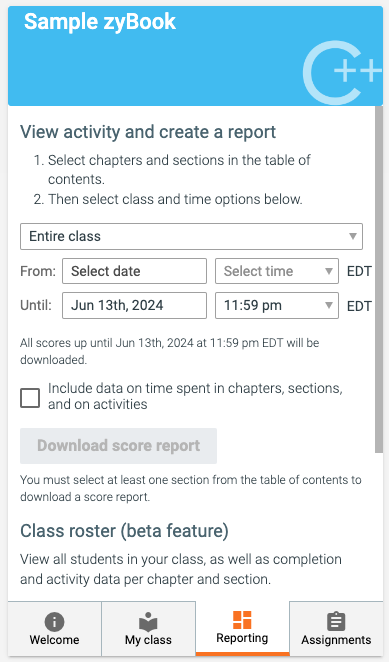Image resolution: width=389 pixels, height=662 pixels.
Task: Click the Download score report button
Action: coord(118,446)
